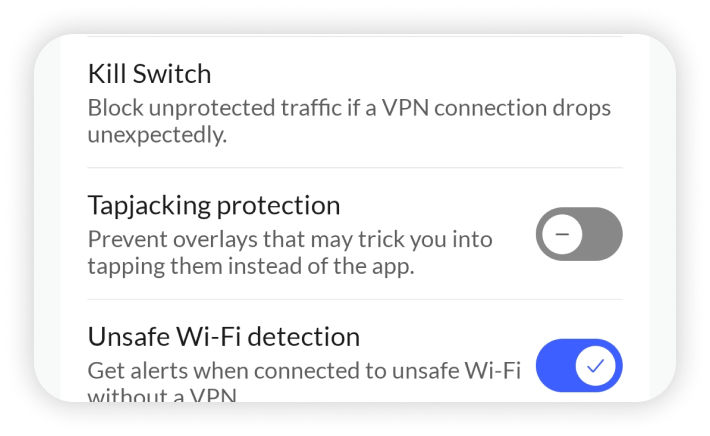Screen dimensions: 710x436
Task: Click the "unexpectedly." word under Kill Switch
Action: pos(157,134)
